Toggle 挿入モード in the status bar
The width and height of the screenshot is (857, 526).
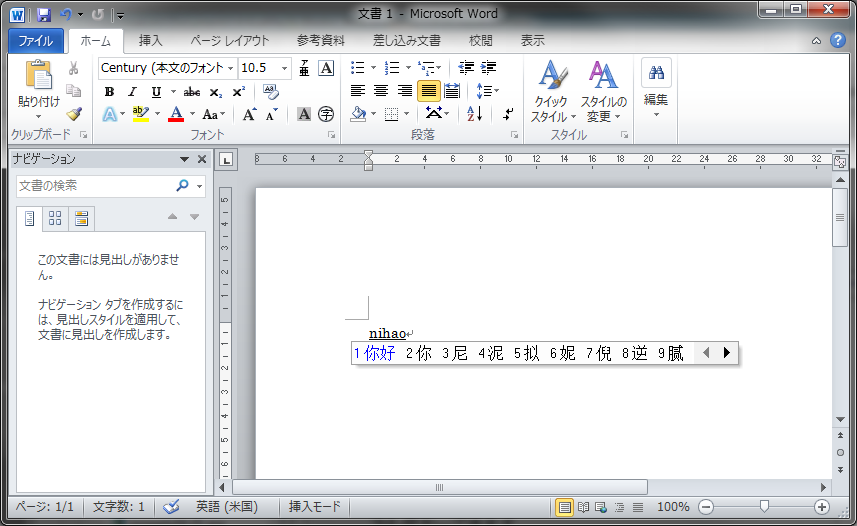point(315,507)
